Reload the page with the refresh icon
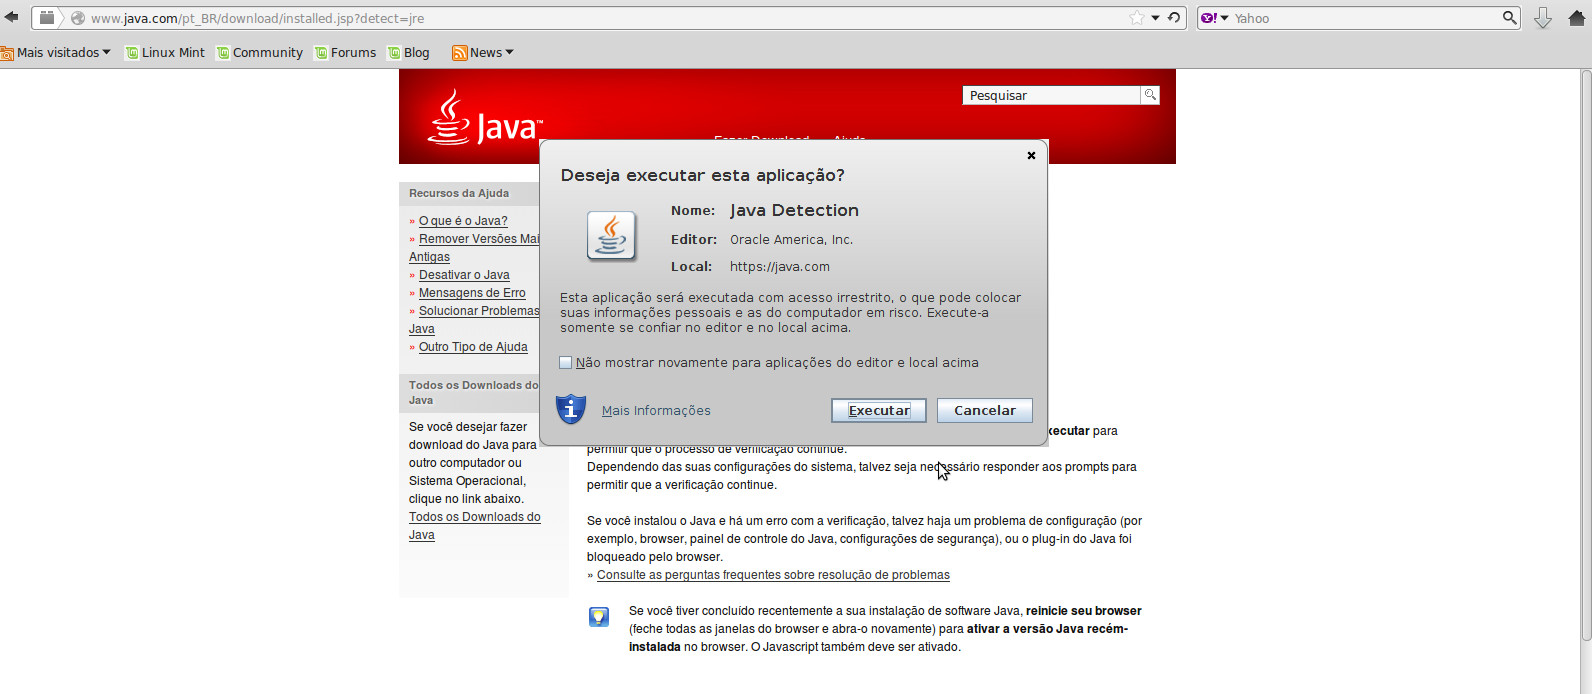 coord(1174,18)
